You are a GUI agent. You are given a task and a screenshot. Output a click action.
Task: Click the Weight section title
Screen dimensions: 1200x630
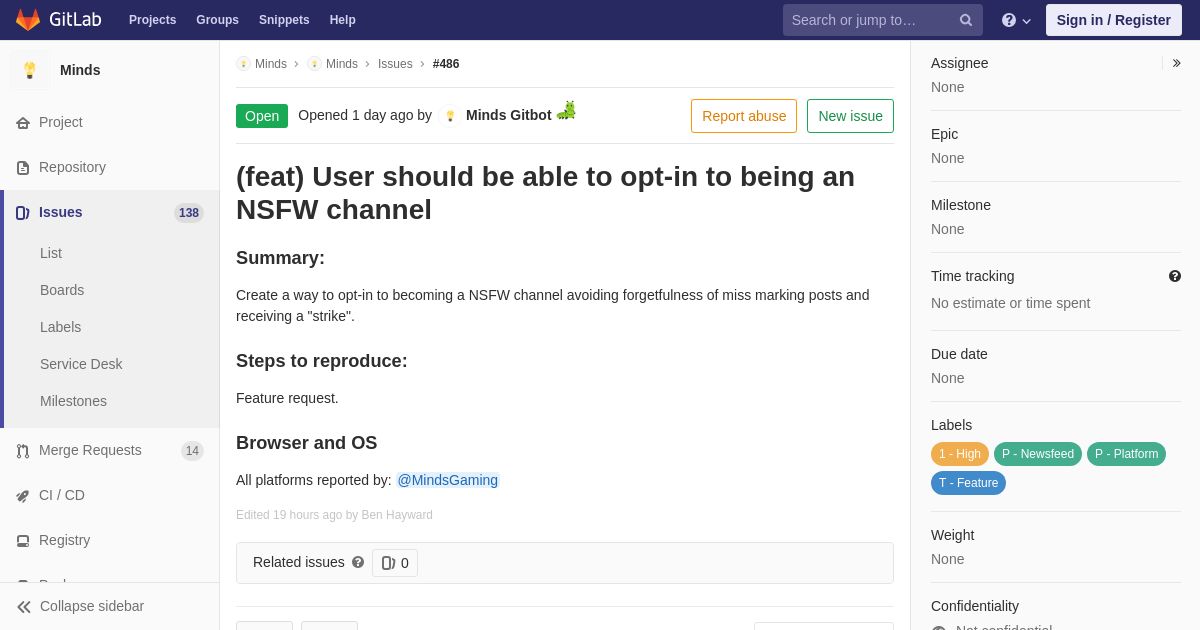click(x=952, y=535)
